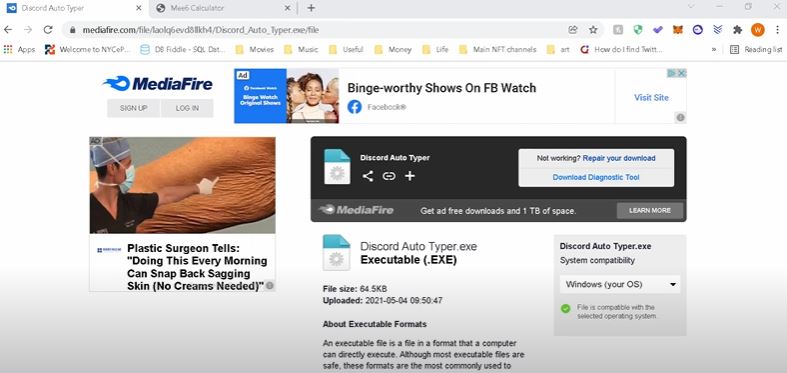Click the info icon on skin ad

click(270, 285)
